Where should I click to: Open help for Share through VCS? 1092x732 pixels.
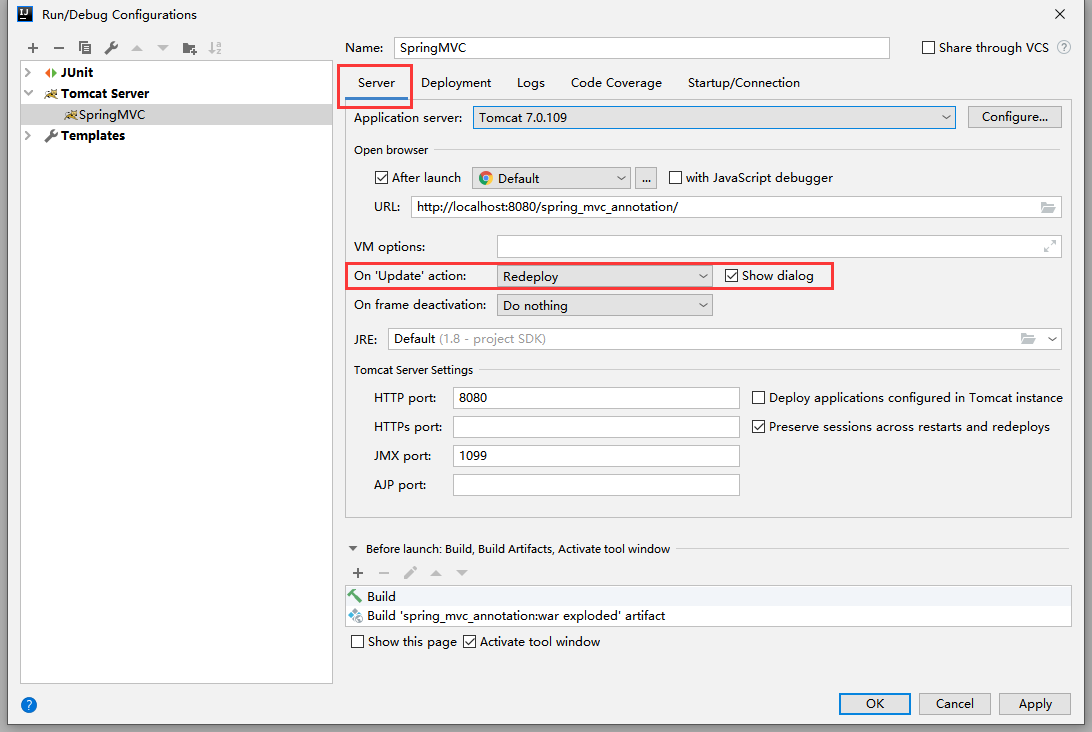(x=1063, y=47)
